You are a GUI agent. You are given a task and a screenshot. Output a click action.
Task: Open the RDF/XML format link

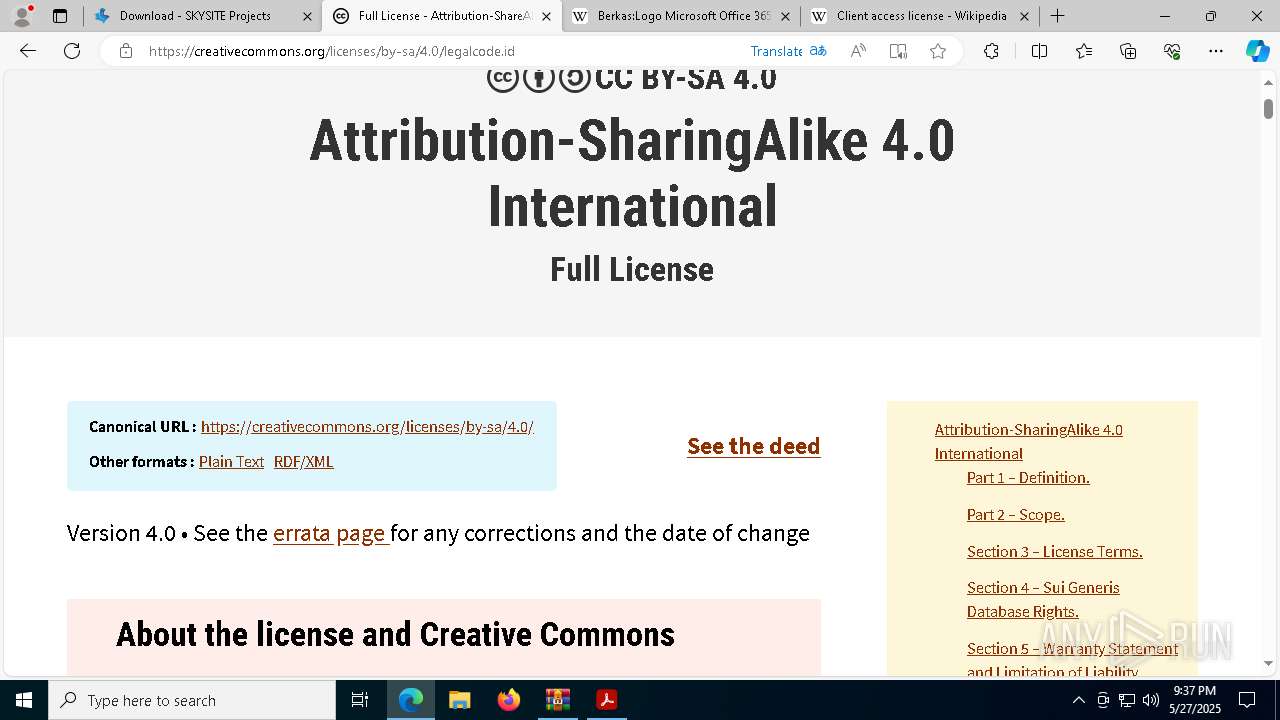pyautogui.click(x=303, y=462)
